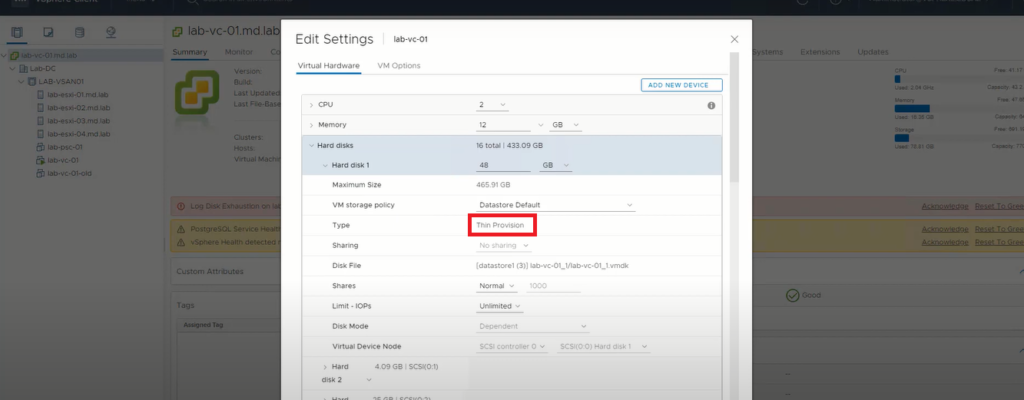Open the Sharing dropdown

(x=504, y=246)
